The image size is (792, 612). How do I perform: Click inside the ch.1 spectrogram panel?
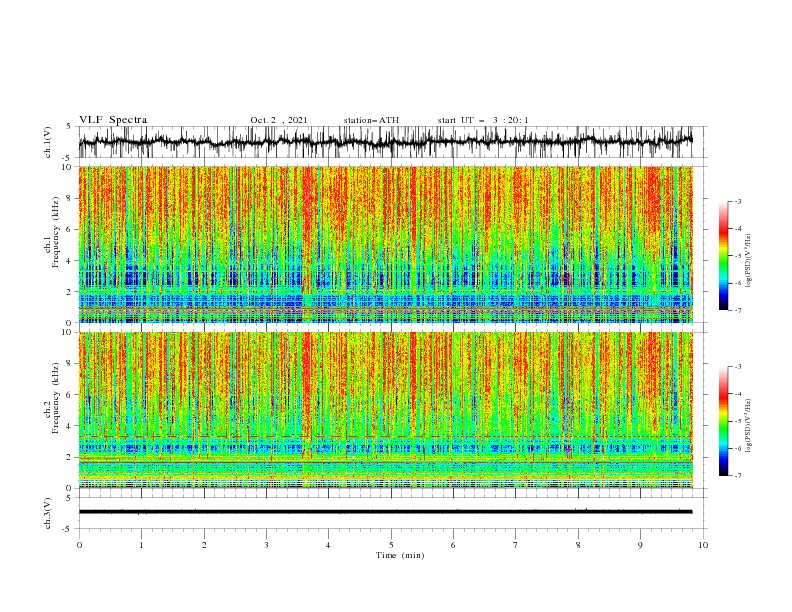pos(386,244)
